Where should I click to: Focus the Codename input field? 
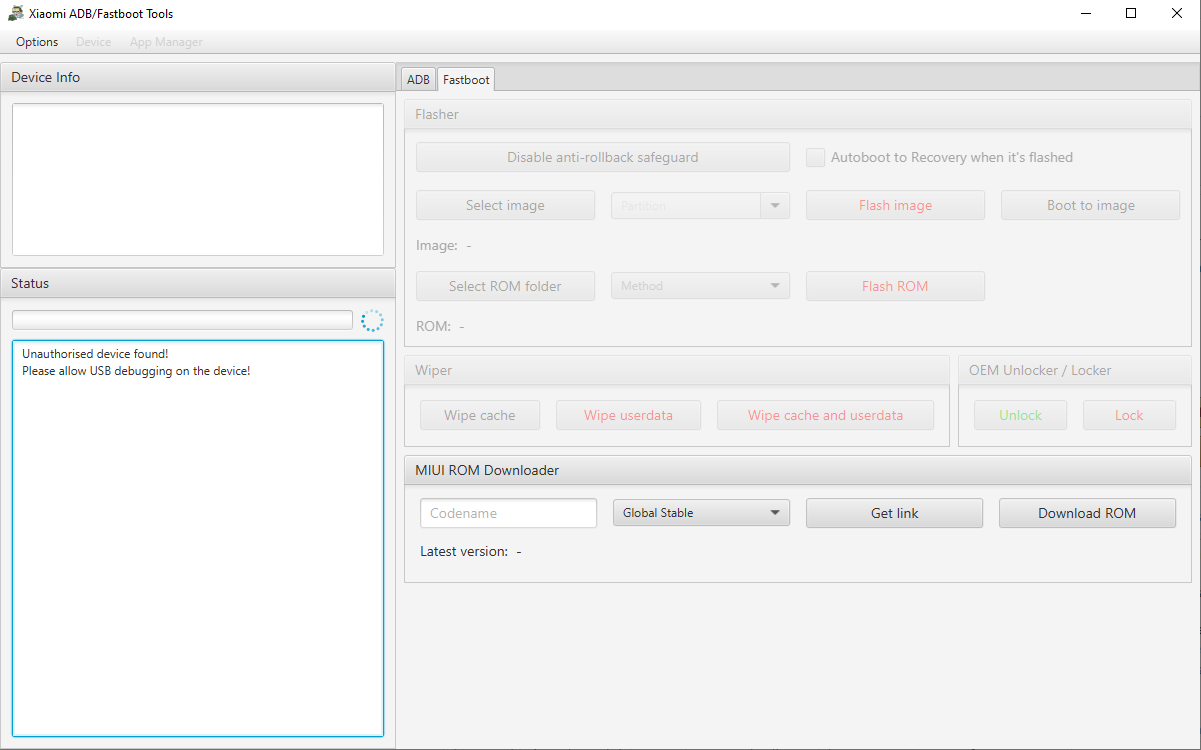(508, 513)
